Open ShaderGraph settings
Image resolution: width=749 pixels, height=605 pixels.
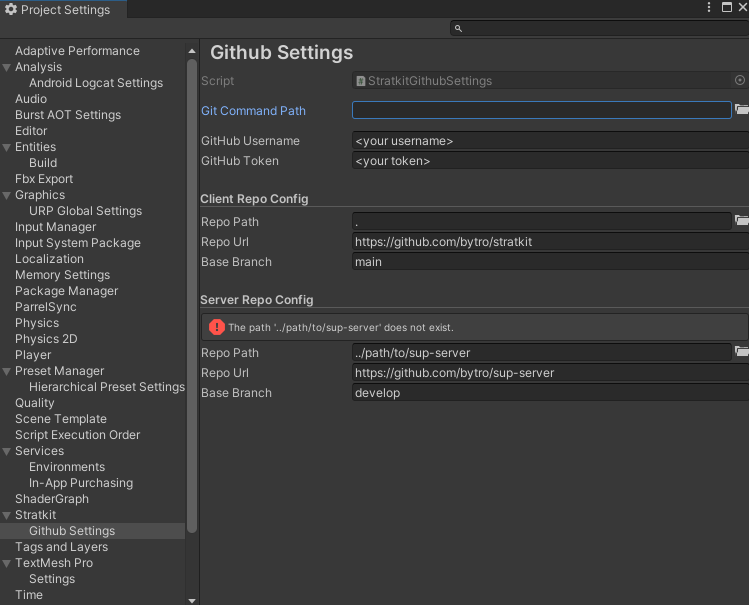click(x=52, y=499)
